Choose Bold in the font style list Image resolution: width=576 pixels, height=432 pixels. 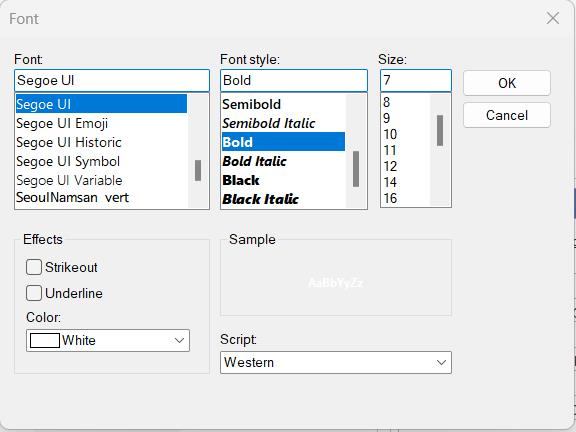coord(283,142)
